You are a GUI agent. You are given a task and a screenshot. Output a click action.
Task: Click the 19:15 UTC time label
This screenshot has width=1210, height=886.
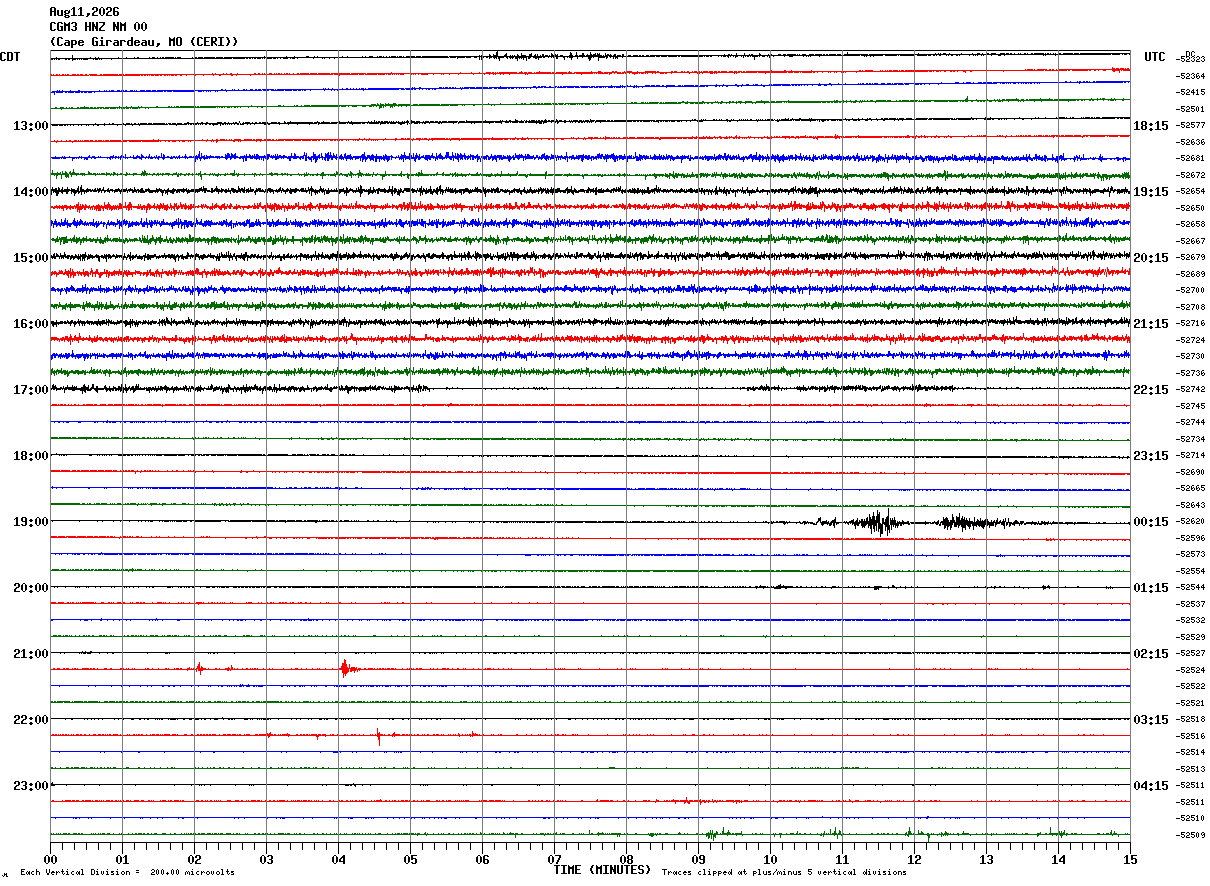pos(1151,192)
